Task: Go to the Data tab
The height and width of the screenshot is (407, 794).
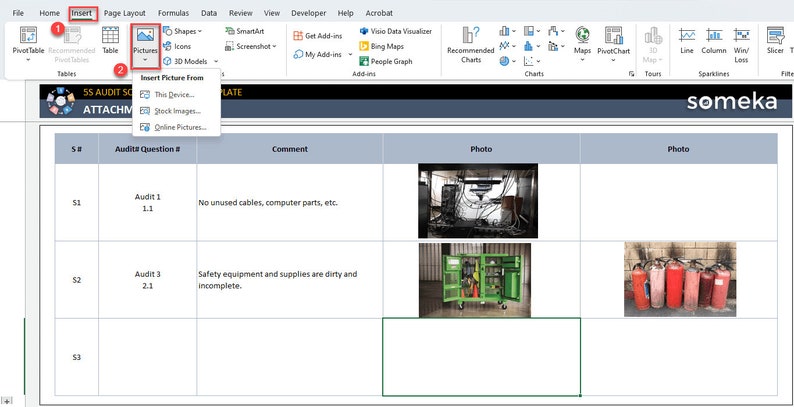Action: pyautogui.click(x=209, y=13)
